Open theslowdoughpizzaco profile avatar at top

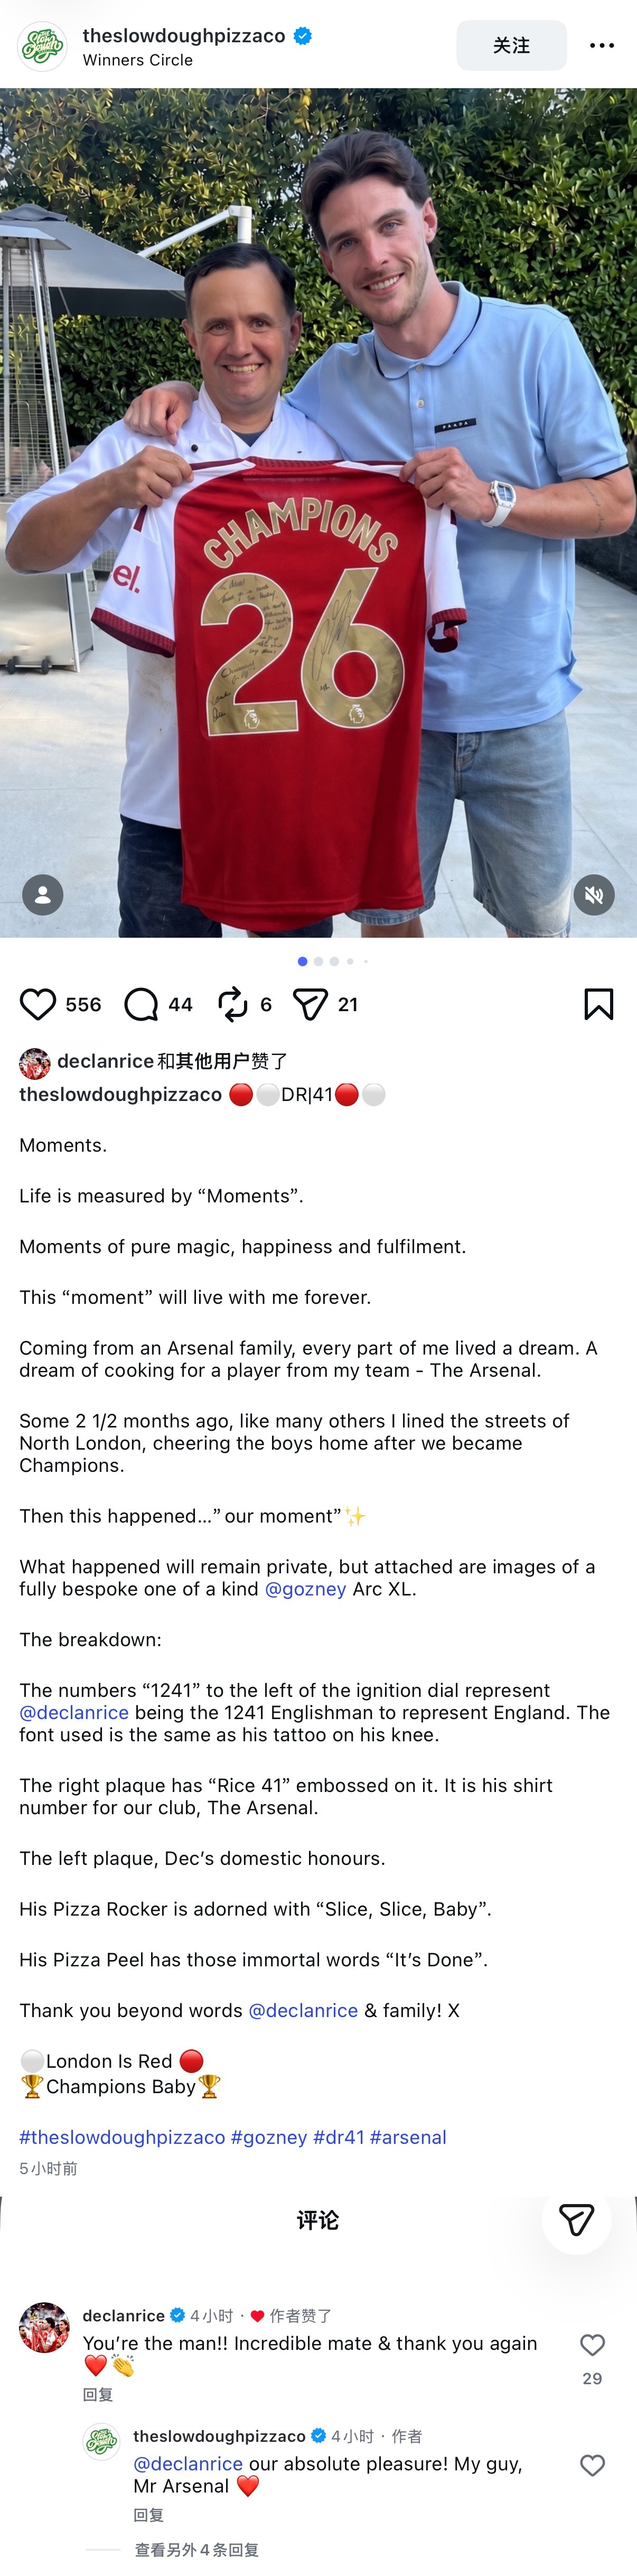(x=42, y=46)
